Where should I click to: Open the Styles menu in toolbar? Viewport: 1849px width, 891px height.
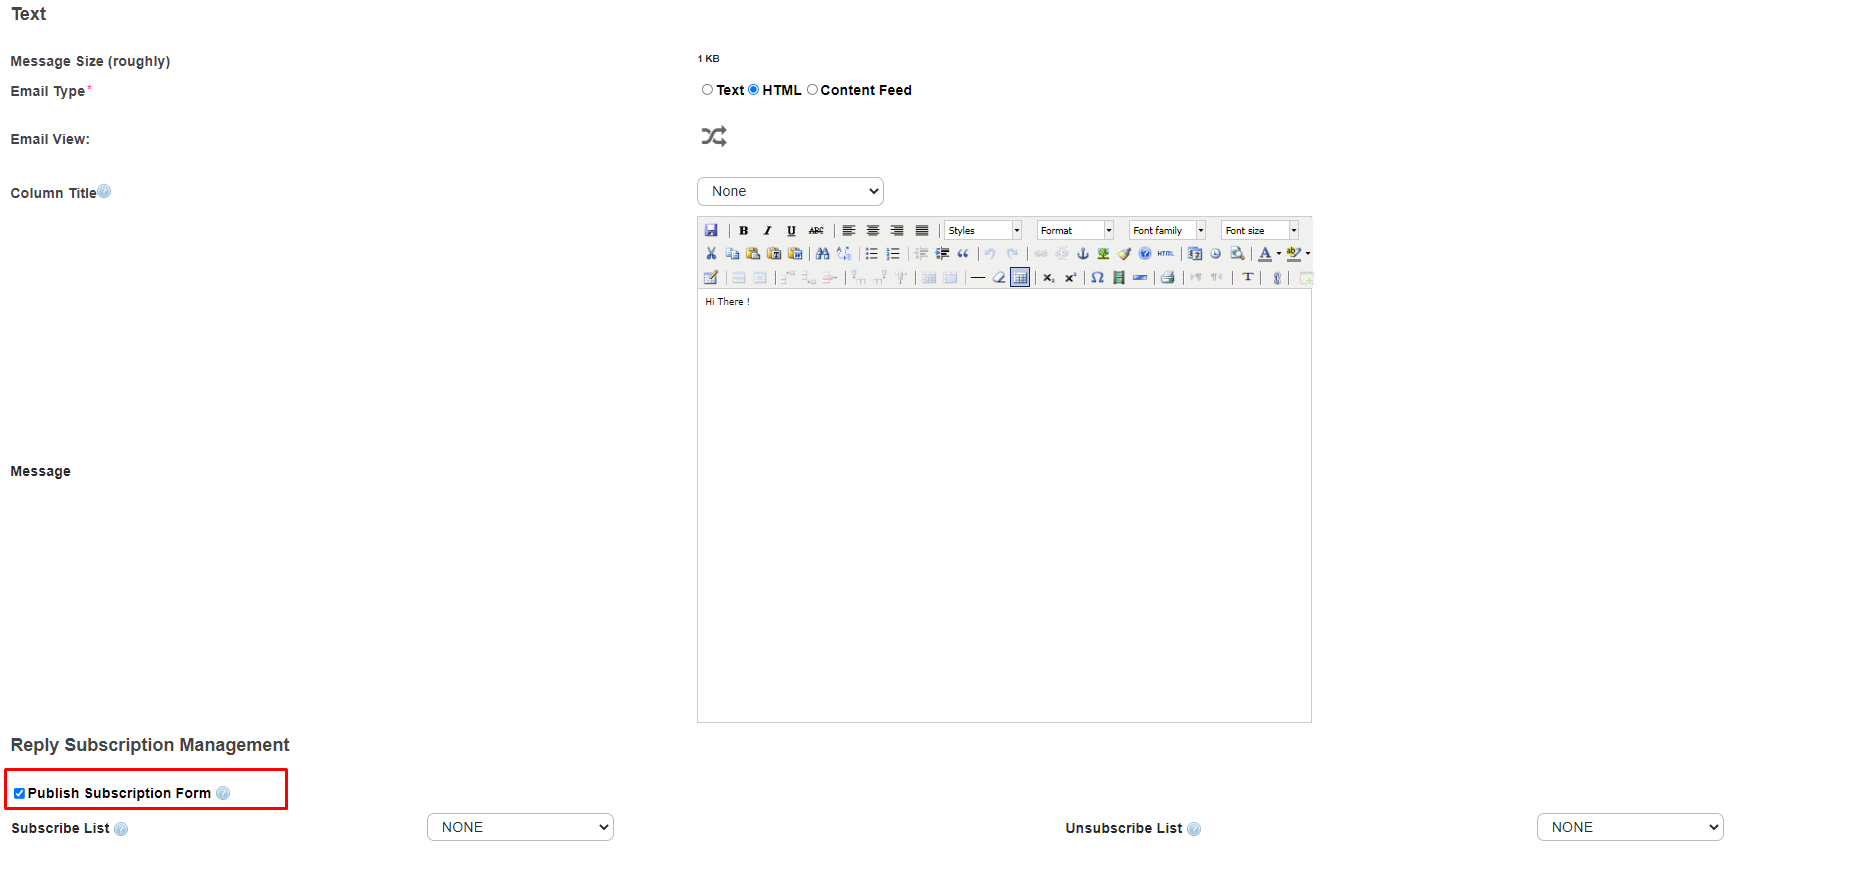[983, 231]
